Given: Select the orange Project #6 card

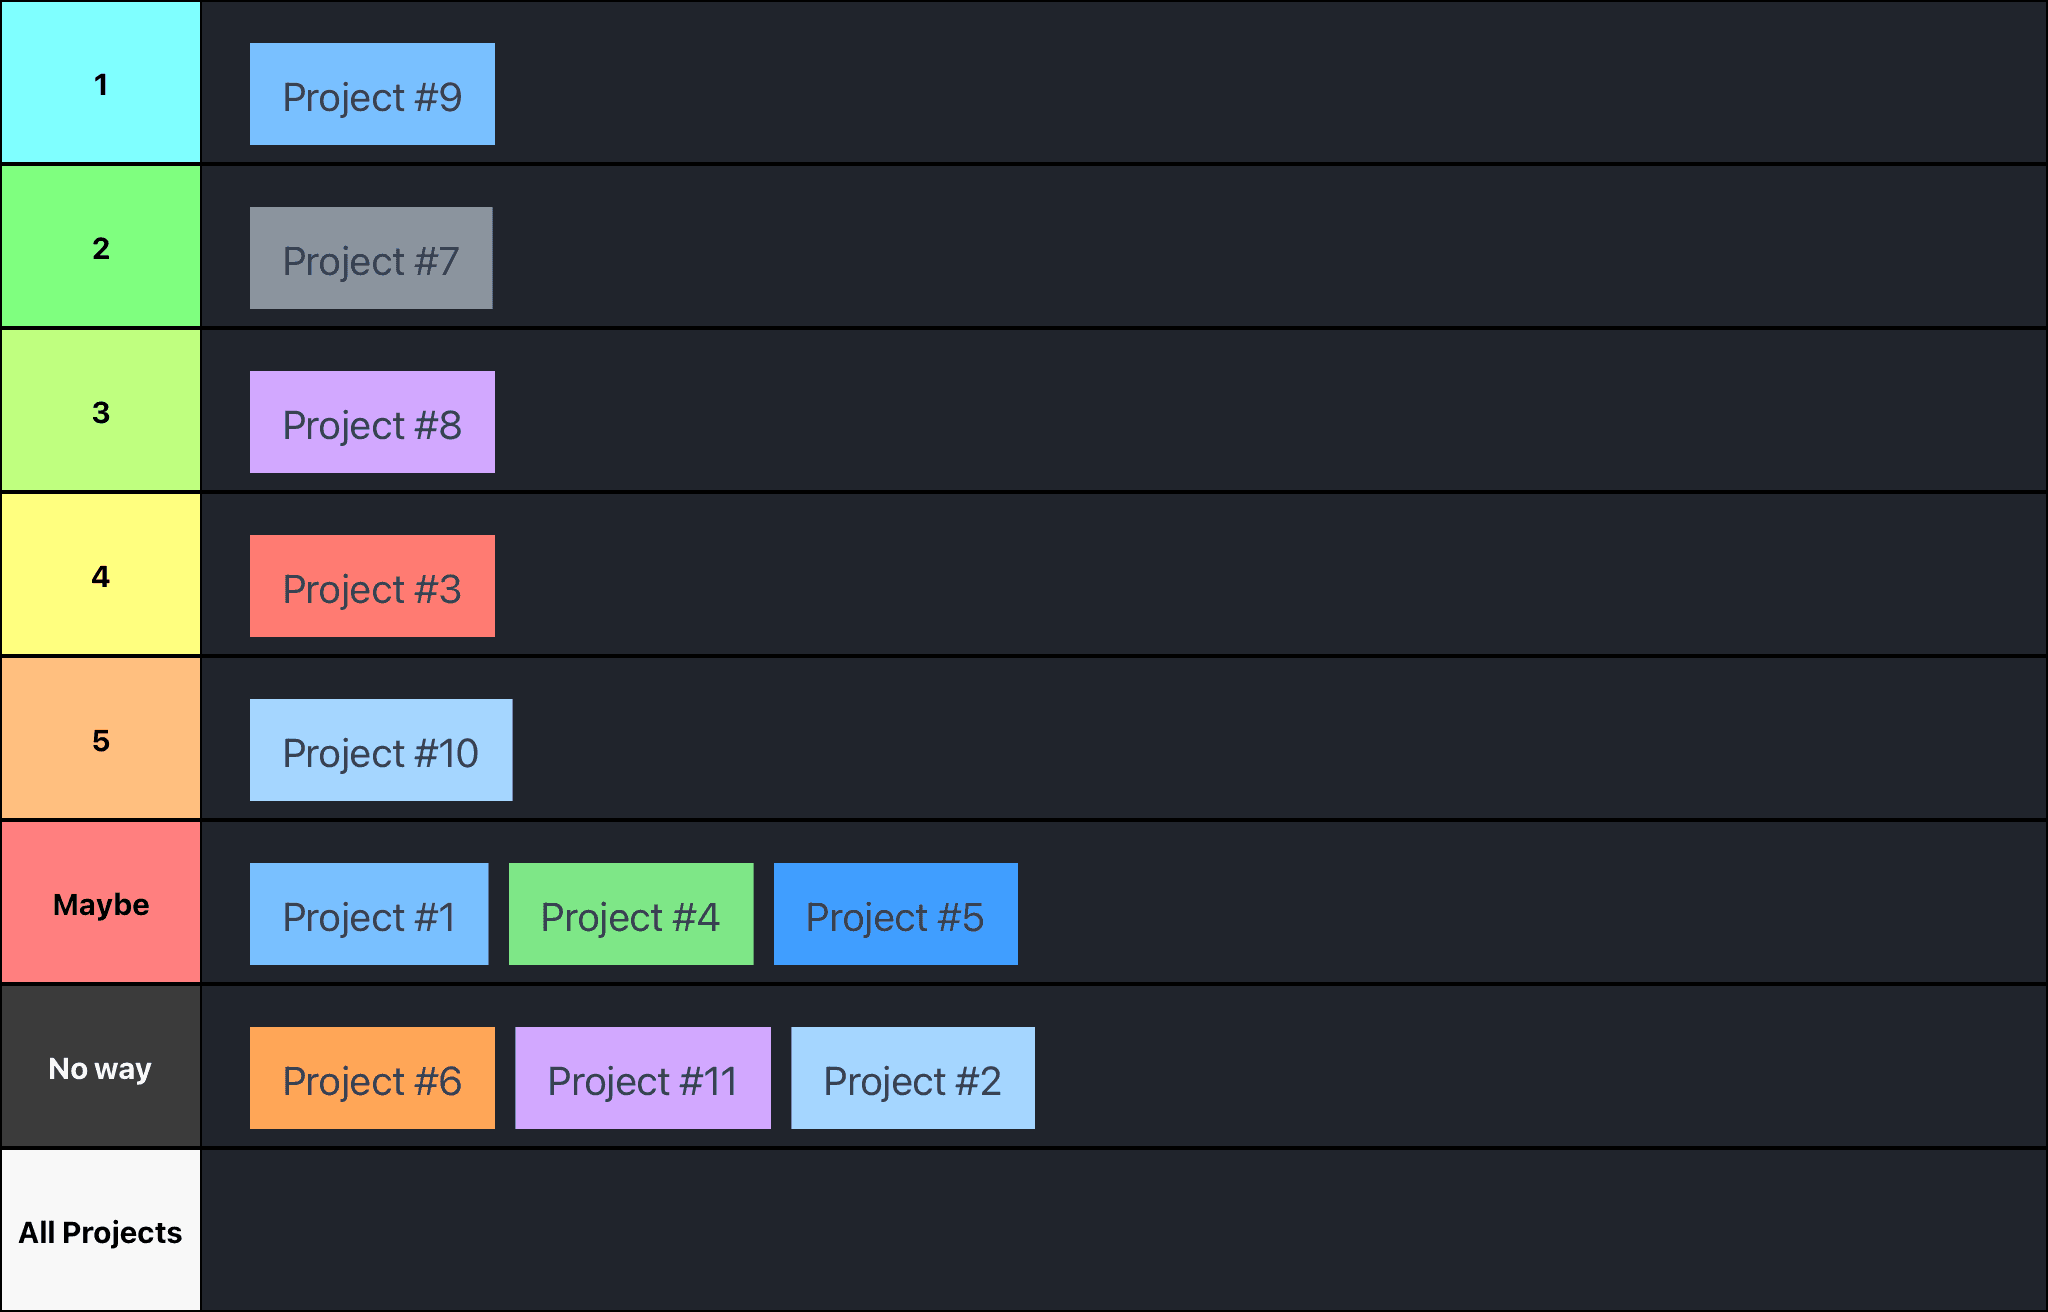Looking at the screenshot, I should [372, 1078].
